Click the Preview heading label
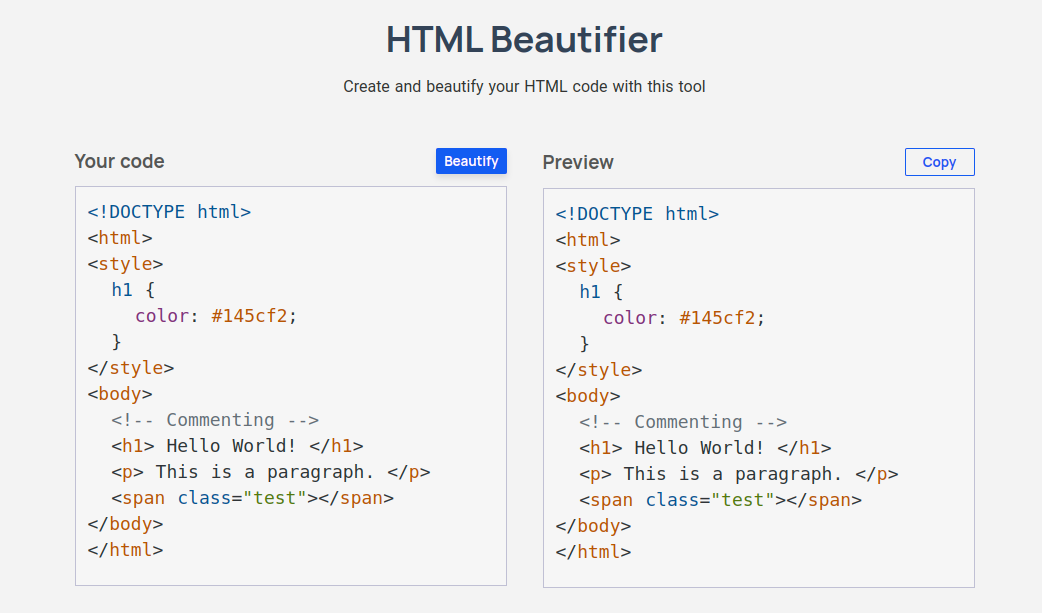Viewport: 1042px width, 613px height. pyautogui.click(x=578, y=162)
